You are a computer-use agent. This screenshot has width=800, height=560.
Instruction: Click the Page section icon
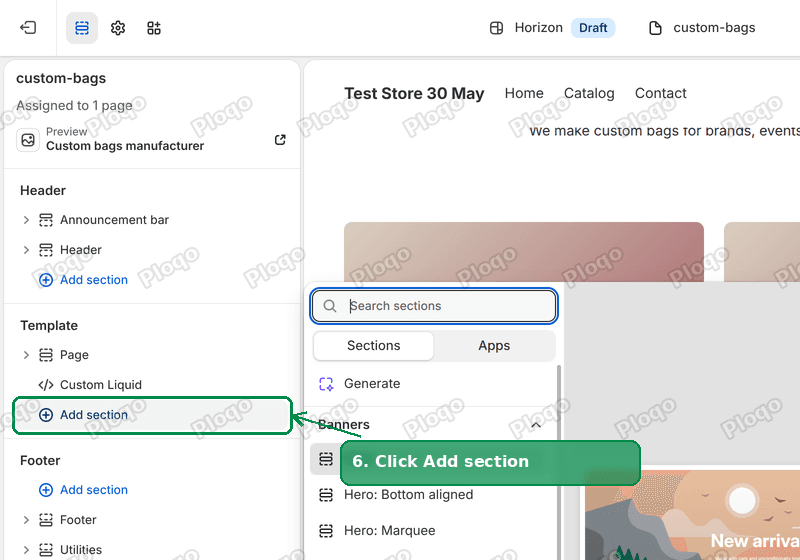[x=46, y=355]
